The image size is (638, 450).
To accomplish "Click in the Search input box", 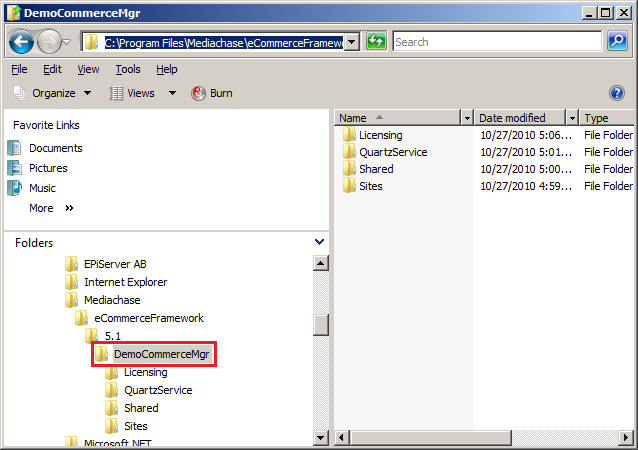I will point(495,42).
